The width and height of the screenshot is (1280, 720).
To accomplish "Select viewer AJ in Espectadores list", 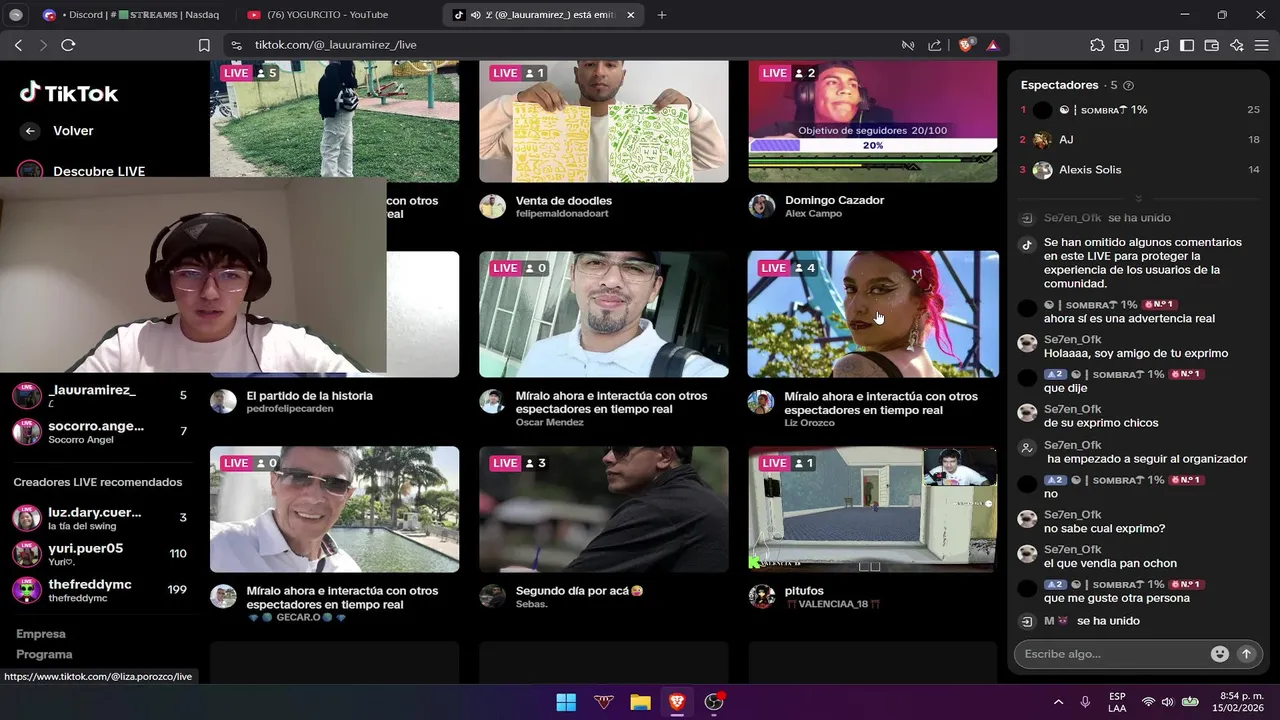I will point(1140,140).
